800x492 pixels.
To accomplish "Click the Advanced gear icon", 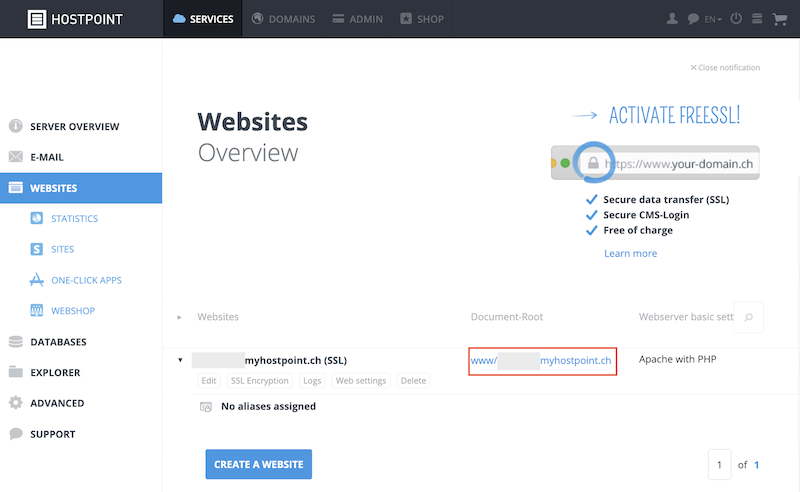I will [16, 403].
